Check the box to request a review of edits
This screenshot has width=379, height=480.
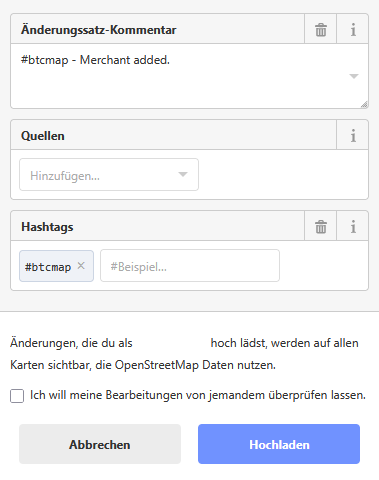coord(17,396)
